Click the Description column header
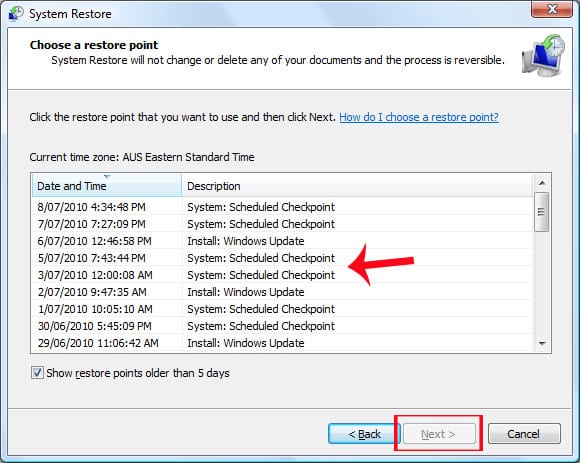This screenshot has height=463, width=580. [357, 186]
